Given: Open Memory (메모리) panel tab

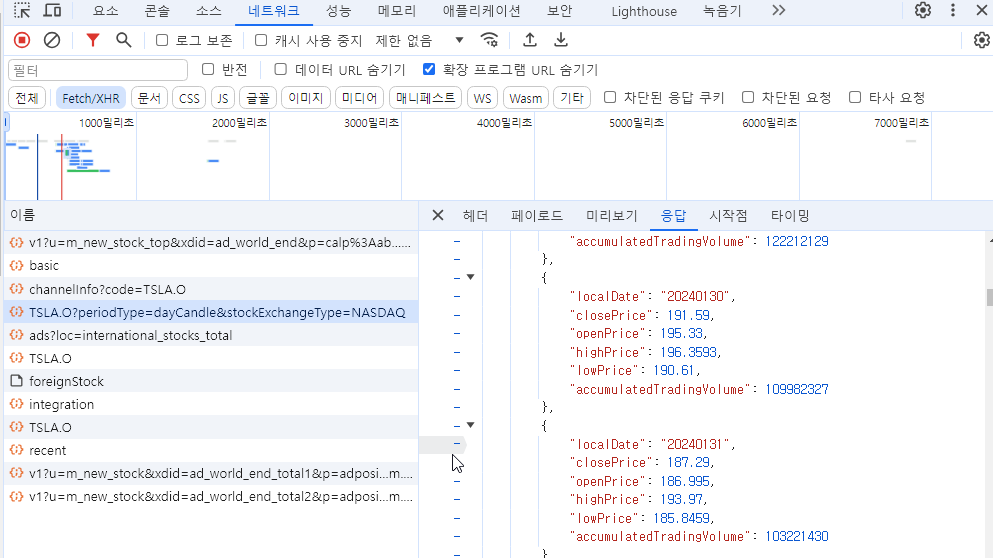Looking at the screenshot, I should click(x=397, y=11).
